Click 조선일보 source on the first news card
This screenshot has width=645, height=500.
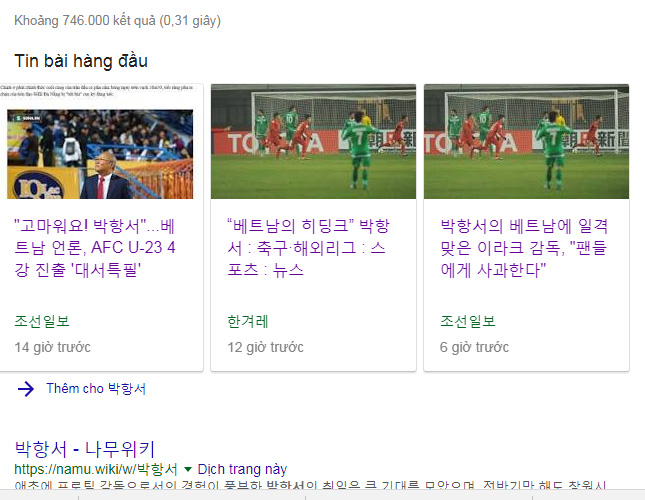click(42, 321)
